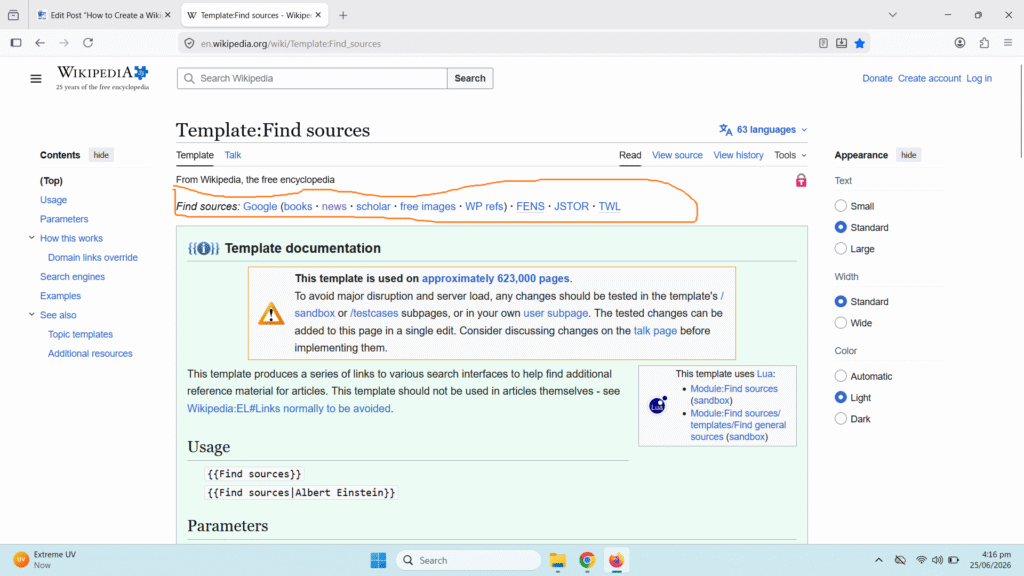This screenshot has height=576, width=1024.
Task: Open the JSTOR source link
Action: click(x=571, y=206)
